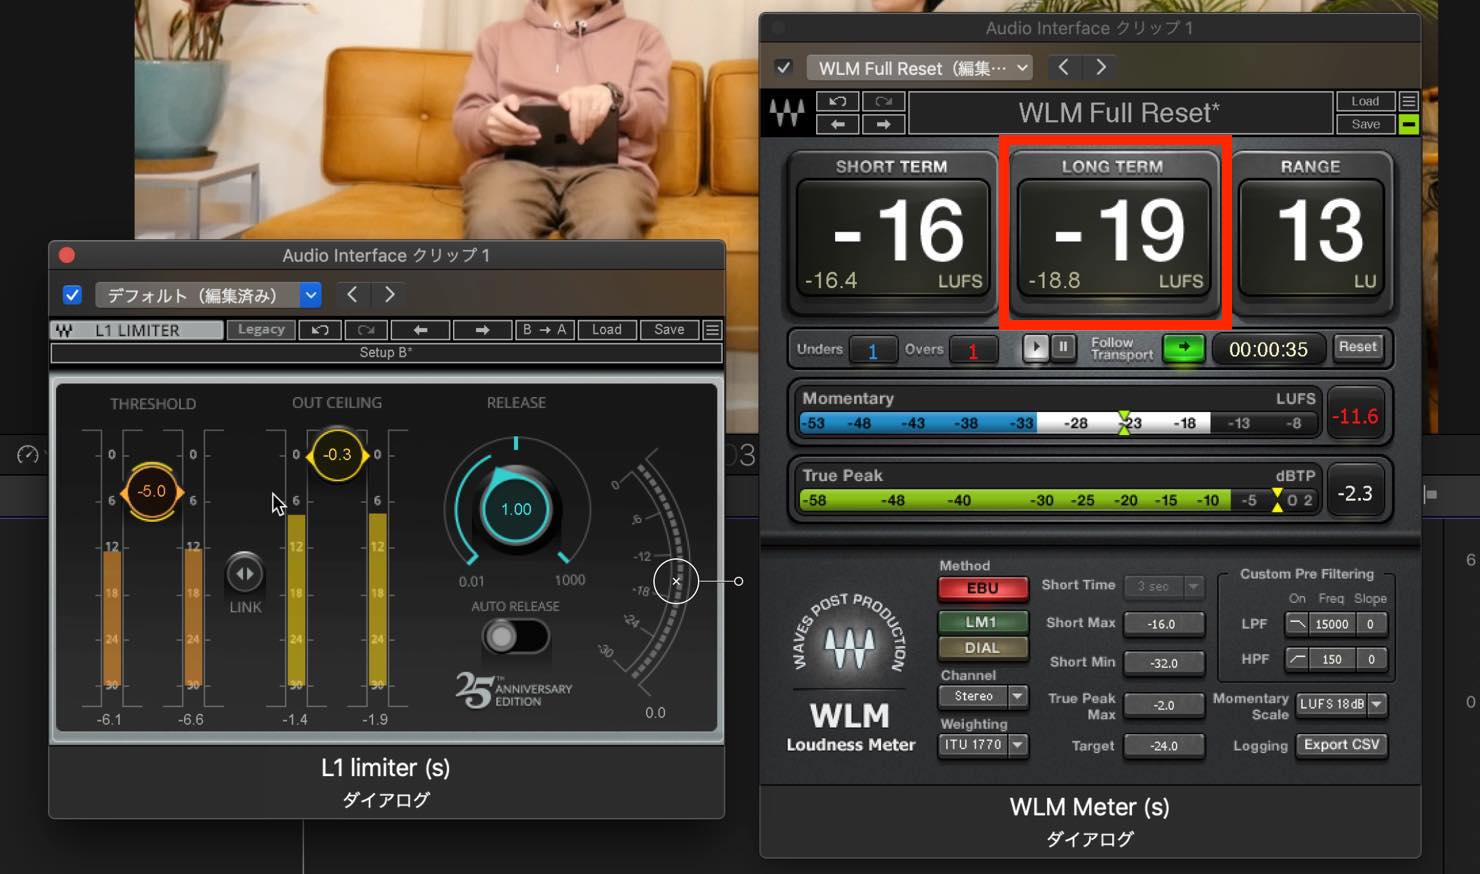The width and height of the screenshot is (1480, 874).
Task: Click the Short Min -32.0 field
Action: coord(1164,663)
